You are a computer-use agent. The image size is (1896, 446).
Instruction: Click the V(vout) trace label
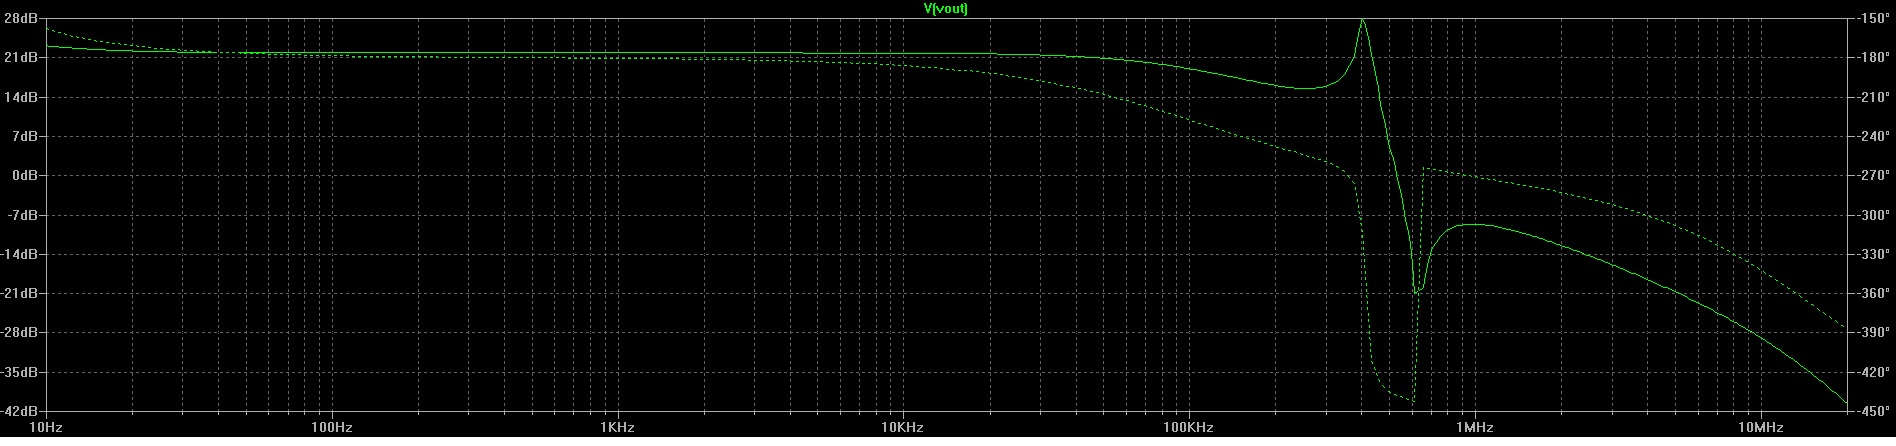click(x=946, y=8)
